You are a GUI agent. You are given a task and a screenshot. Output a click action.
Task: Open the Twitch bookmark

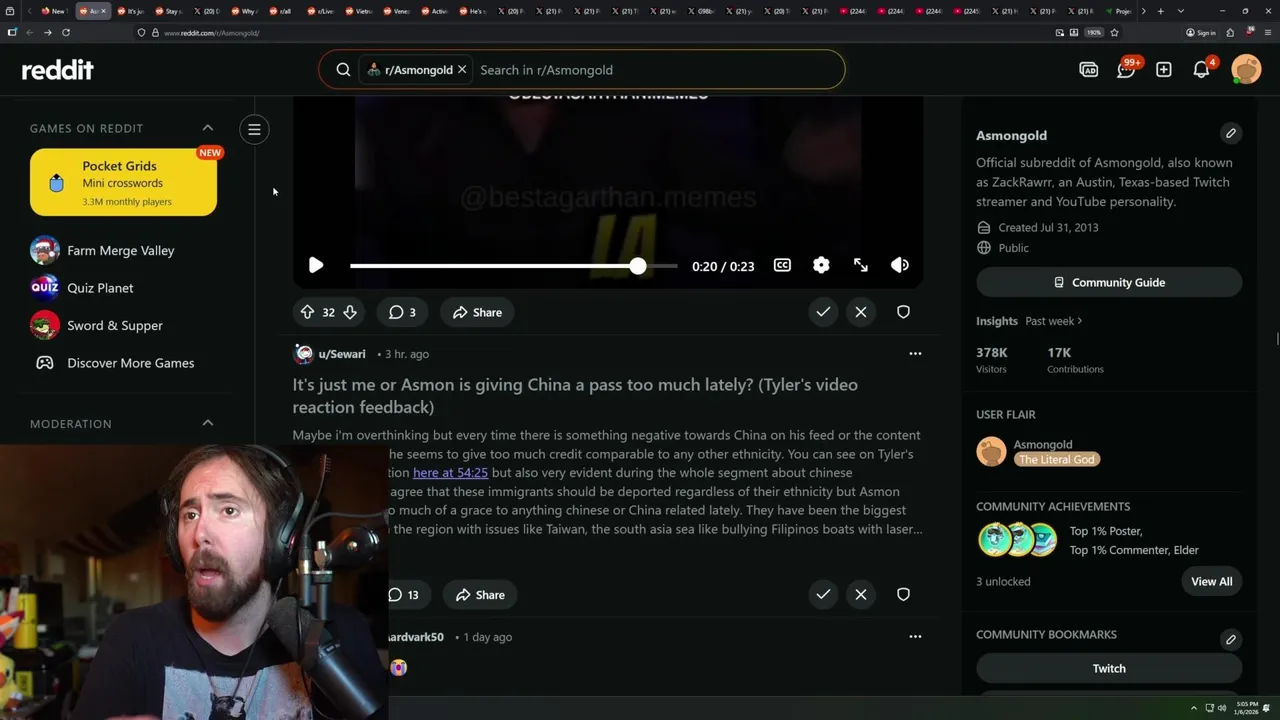(x=1109, y=668)
